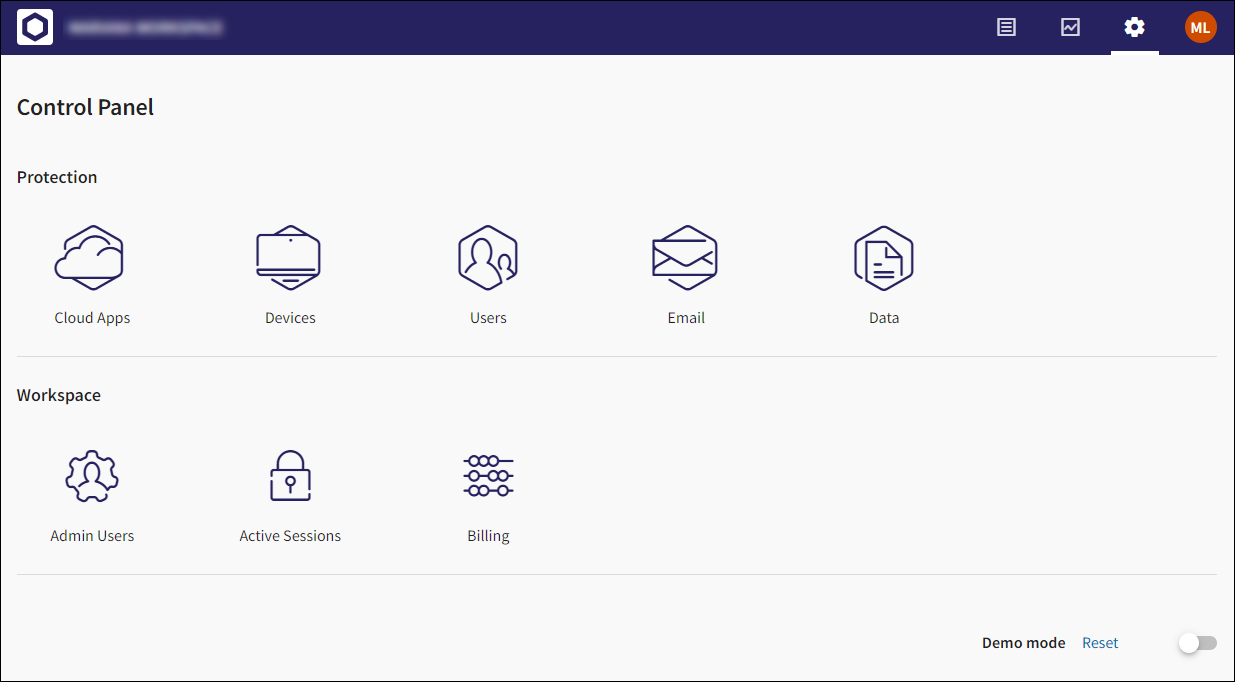The height and width of the screenshot is (682, 1235).
Task: Click the hexagon logo in the header
Action: tap(35, 27)
